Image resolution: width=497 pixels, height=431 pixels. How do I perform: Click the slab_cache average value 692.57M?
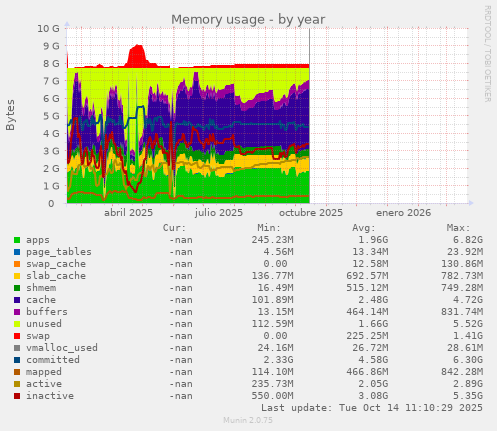[x=367, y=276]
